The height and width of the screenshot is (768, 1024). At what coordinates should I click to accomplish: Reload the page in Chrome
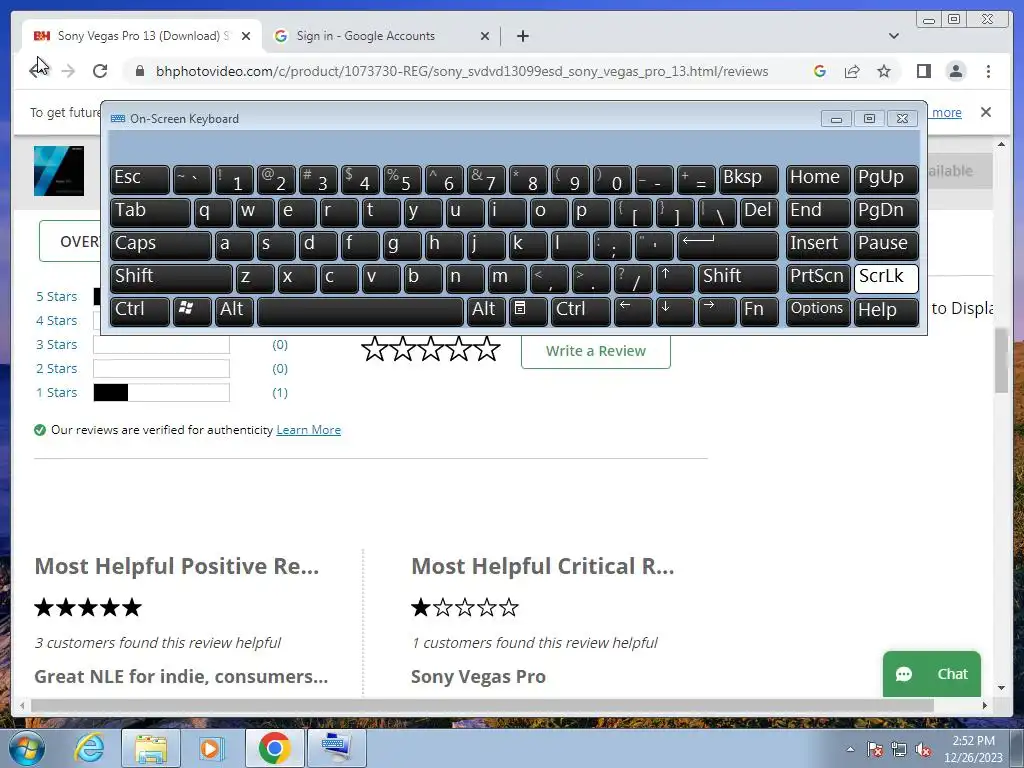(100, 71)
